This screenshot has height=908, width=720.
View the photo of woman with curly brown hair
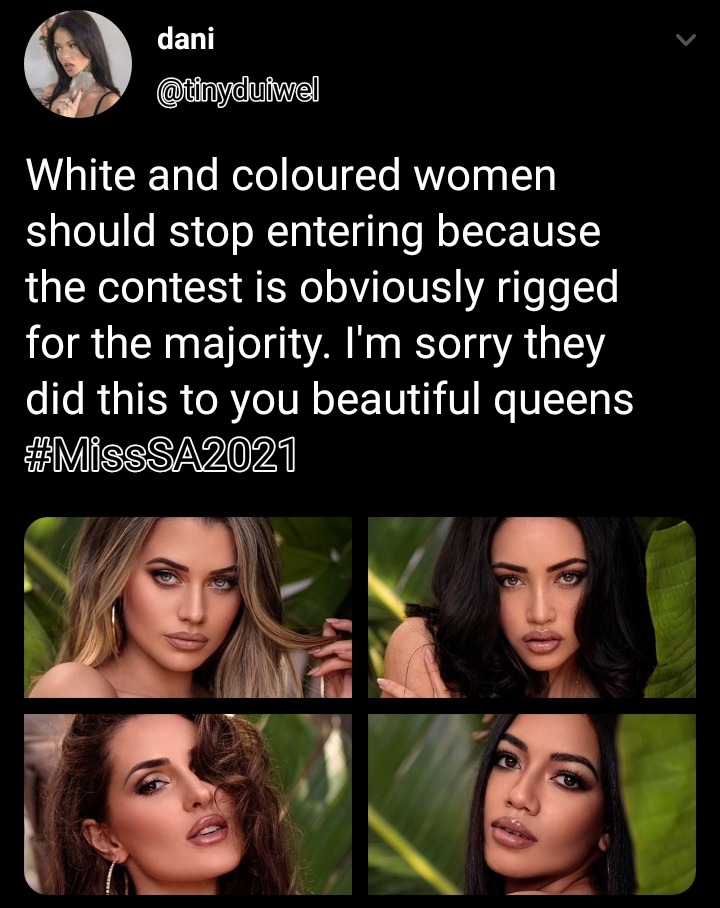tap(188, 804)
